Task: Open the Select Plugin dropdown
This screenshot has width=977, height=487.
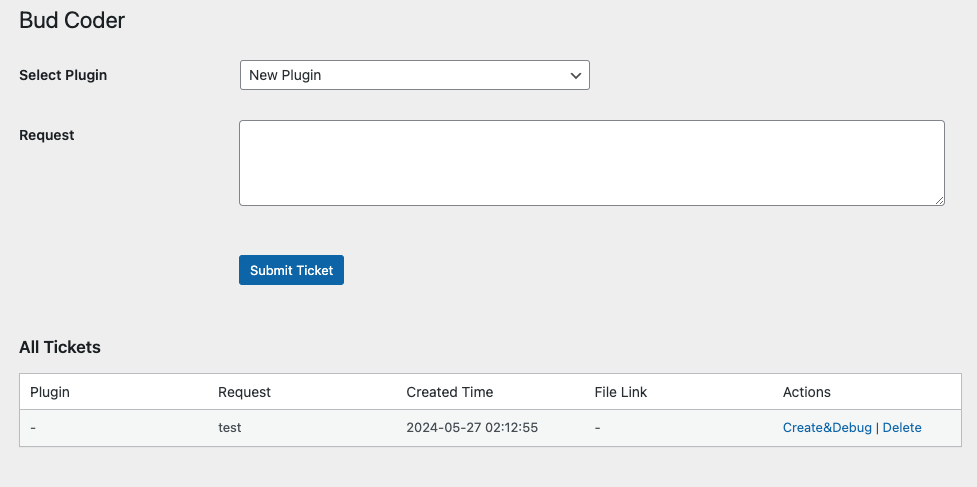Action: pos(414,75)
